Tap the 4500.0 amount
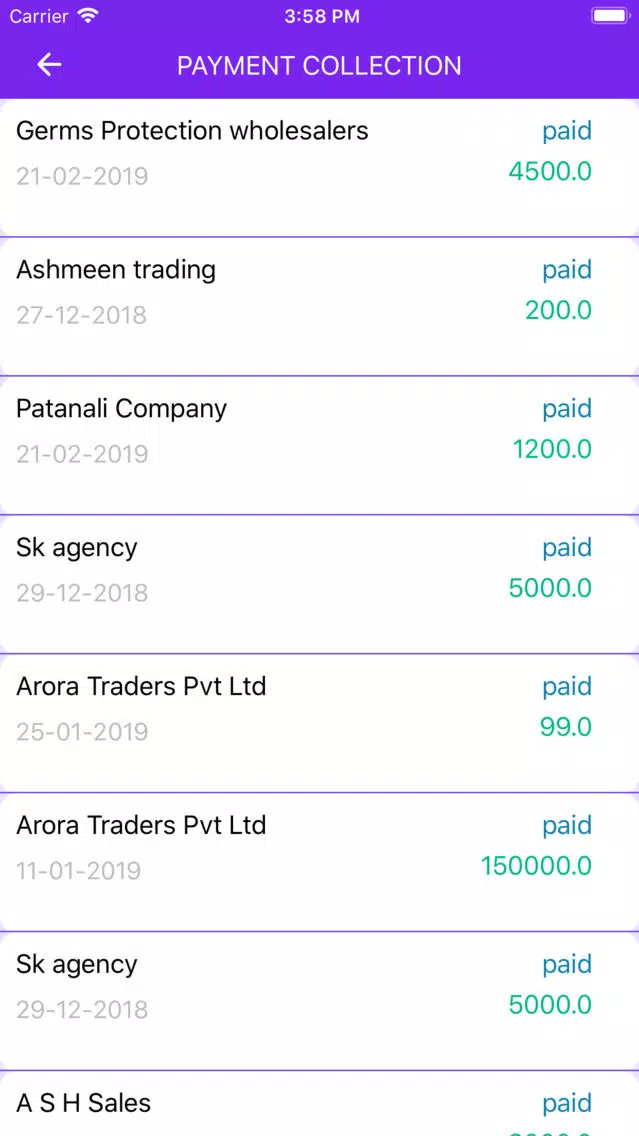 point(550,172)
